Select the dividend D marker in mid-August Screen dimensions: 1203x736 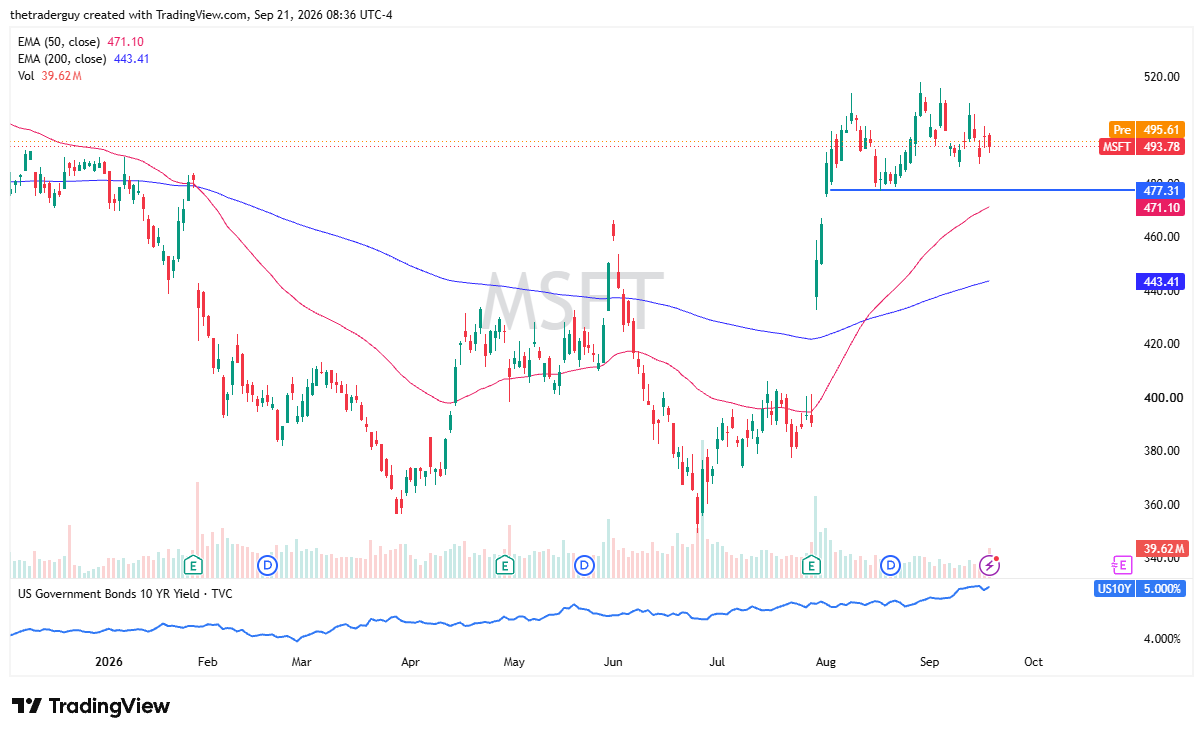pyautogui.click(x=890, y=566)
